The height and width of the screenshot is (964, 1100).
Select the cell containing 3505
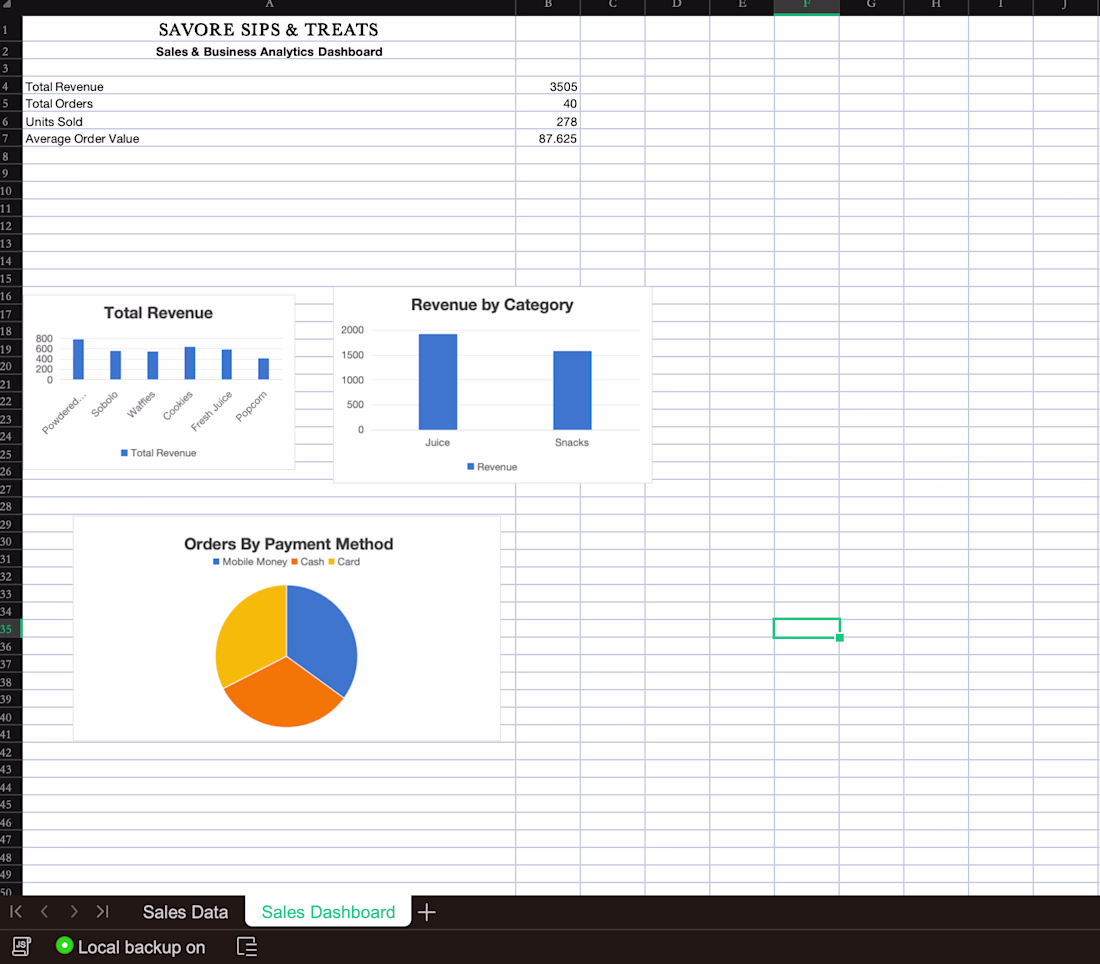click(x=548, y=86)
